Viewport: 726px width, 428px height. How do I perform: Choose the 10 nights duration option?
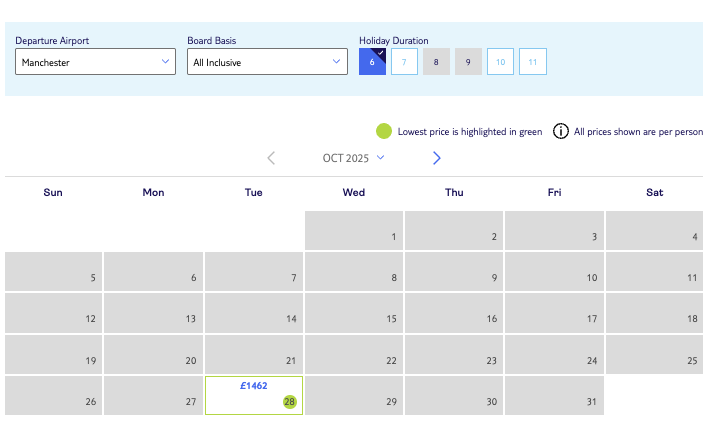coord(500,62)
